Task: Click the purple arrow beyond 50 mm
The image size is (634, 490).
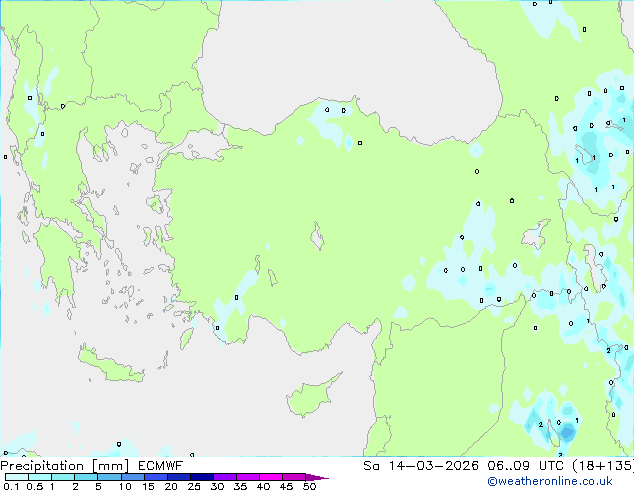Action: [x=317, y=477]
